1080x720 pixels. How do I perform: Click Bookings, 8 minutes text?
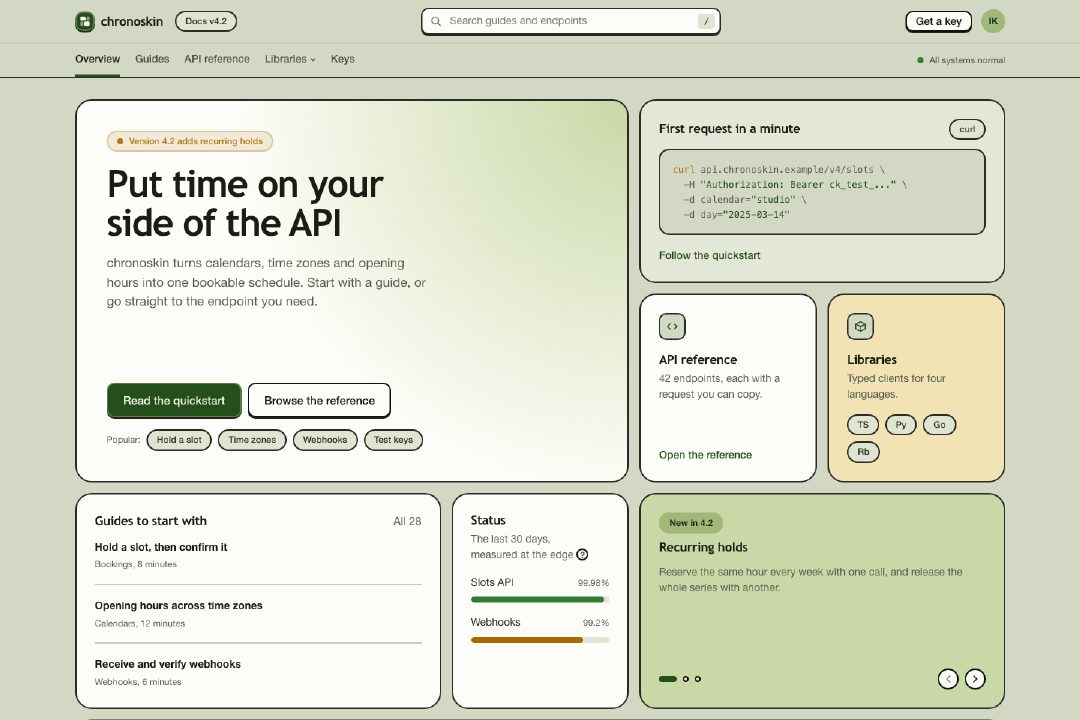coord(136,564)
